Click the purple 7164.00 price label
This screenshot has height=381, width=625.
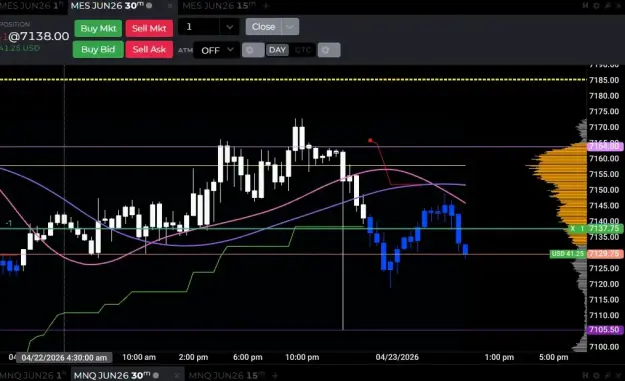tap(604, 146)
